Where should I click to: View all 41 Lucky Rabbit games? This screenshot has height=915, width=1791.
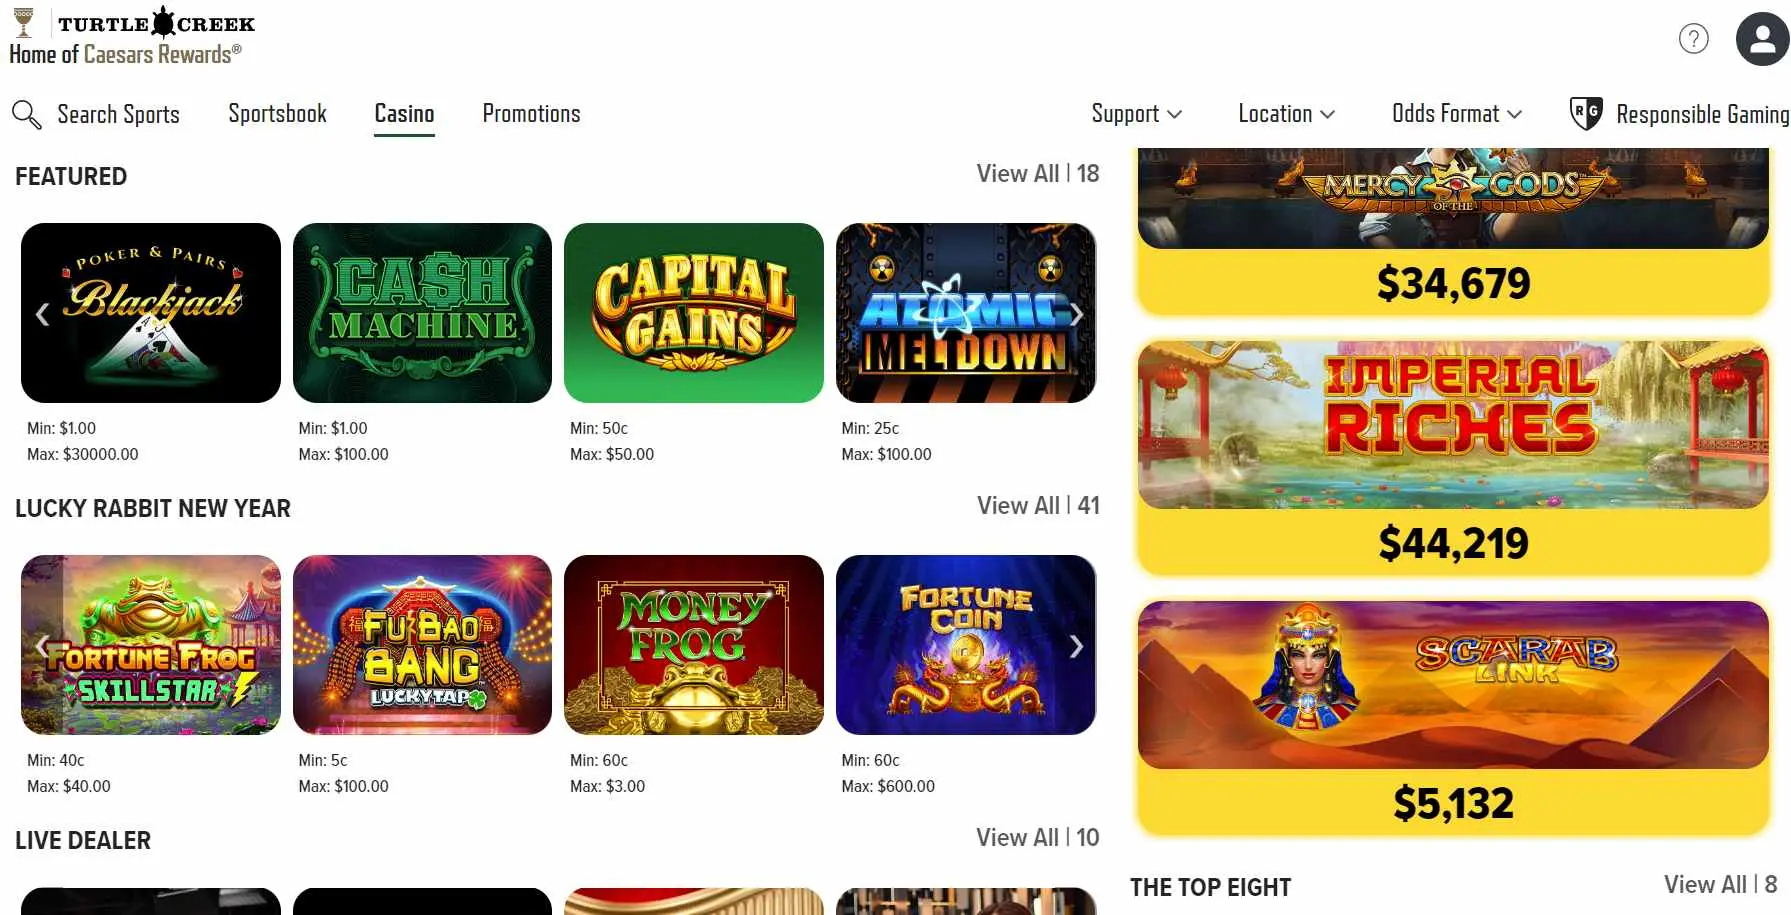(1038, 506)
